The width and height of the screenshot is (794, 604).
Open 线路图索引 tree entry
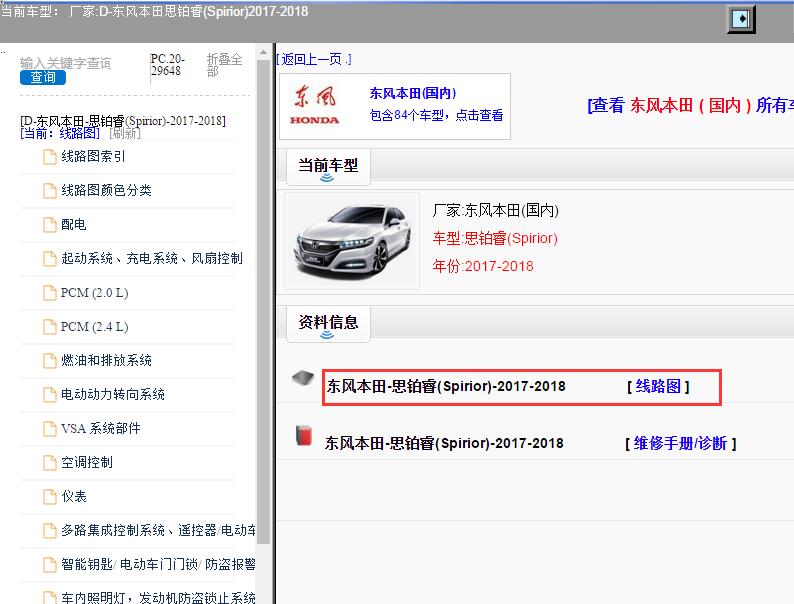pos(93,156)
